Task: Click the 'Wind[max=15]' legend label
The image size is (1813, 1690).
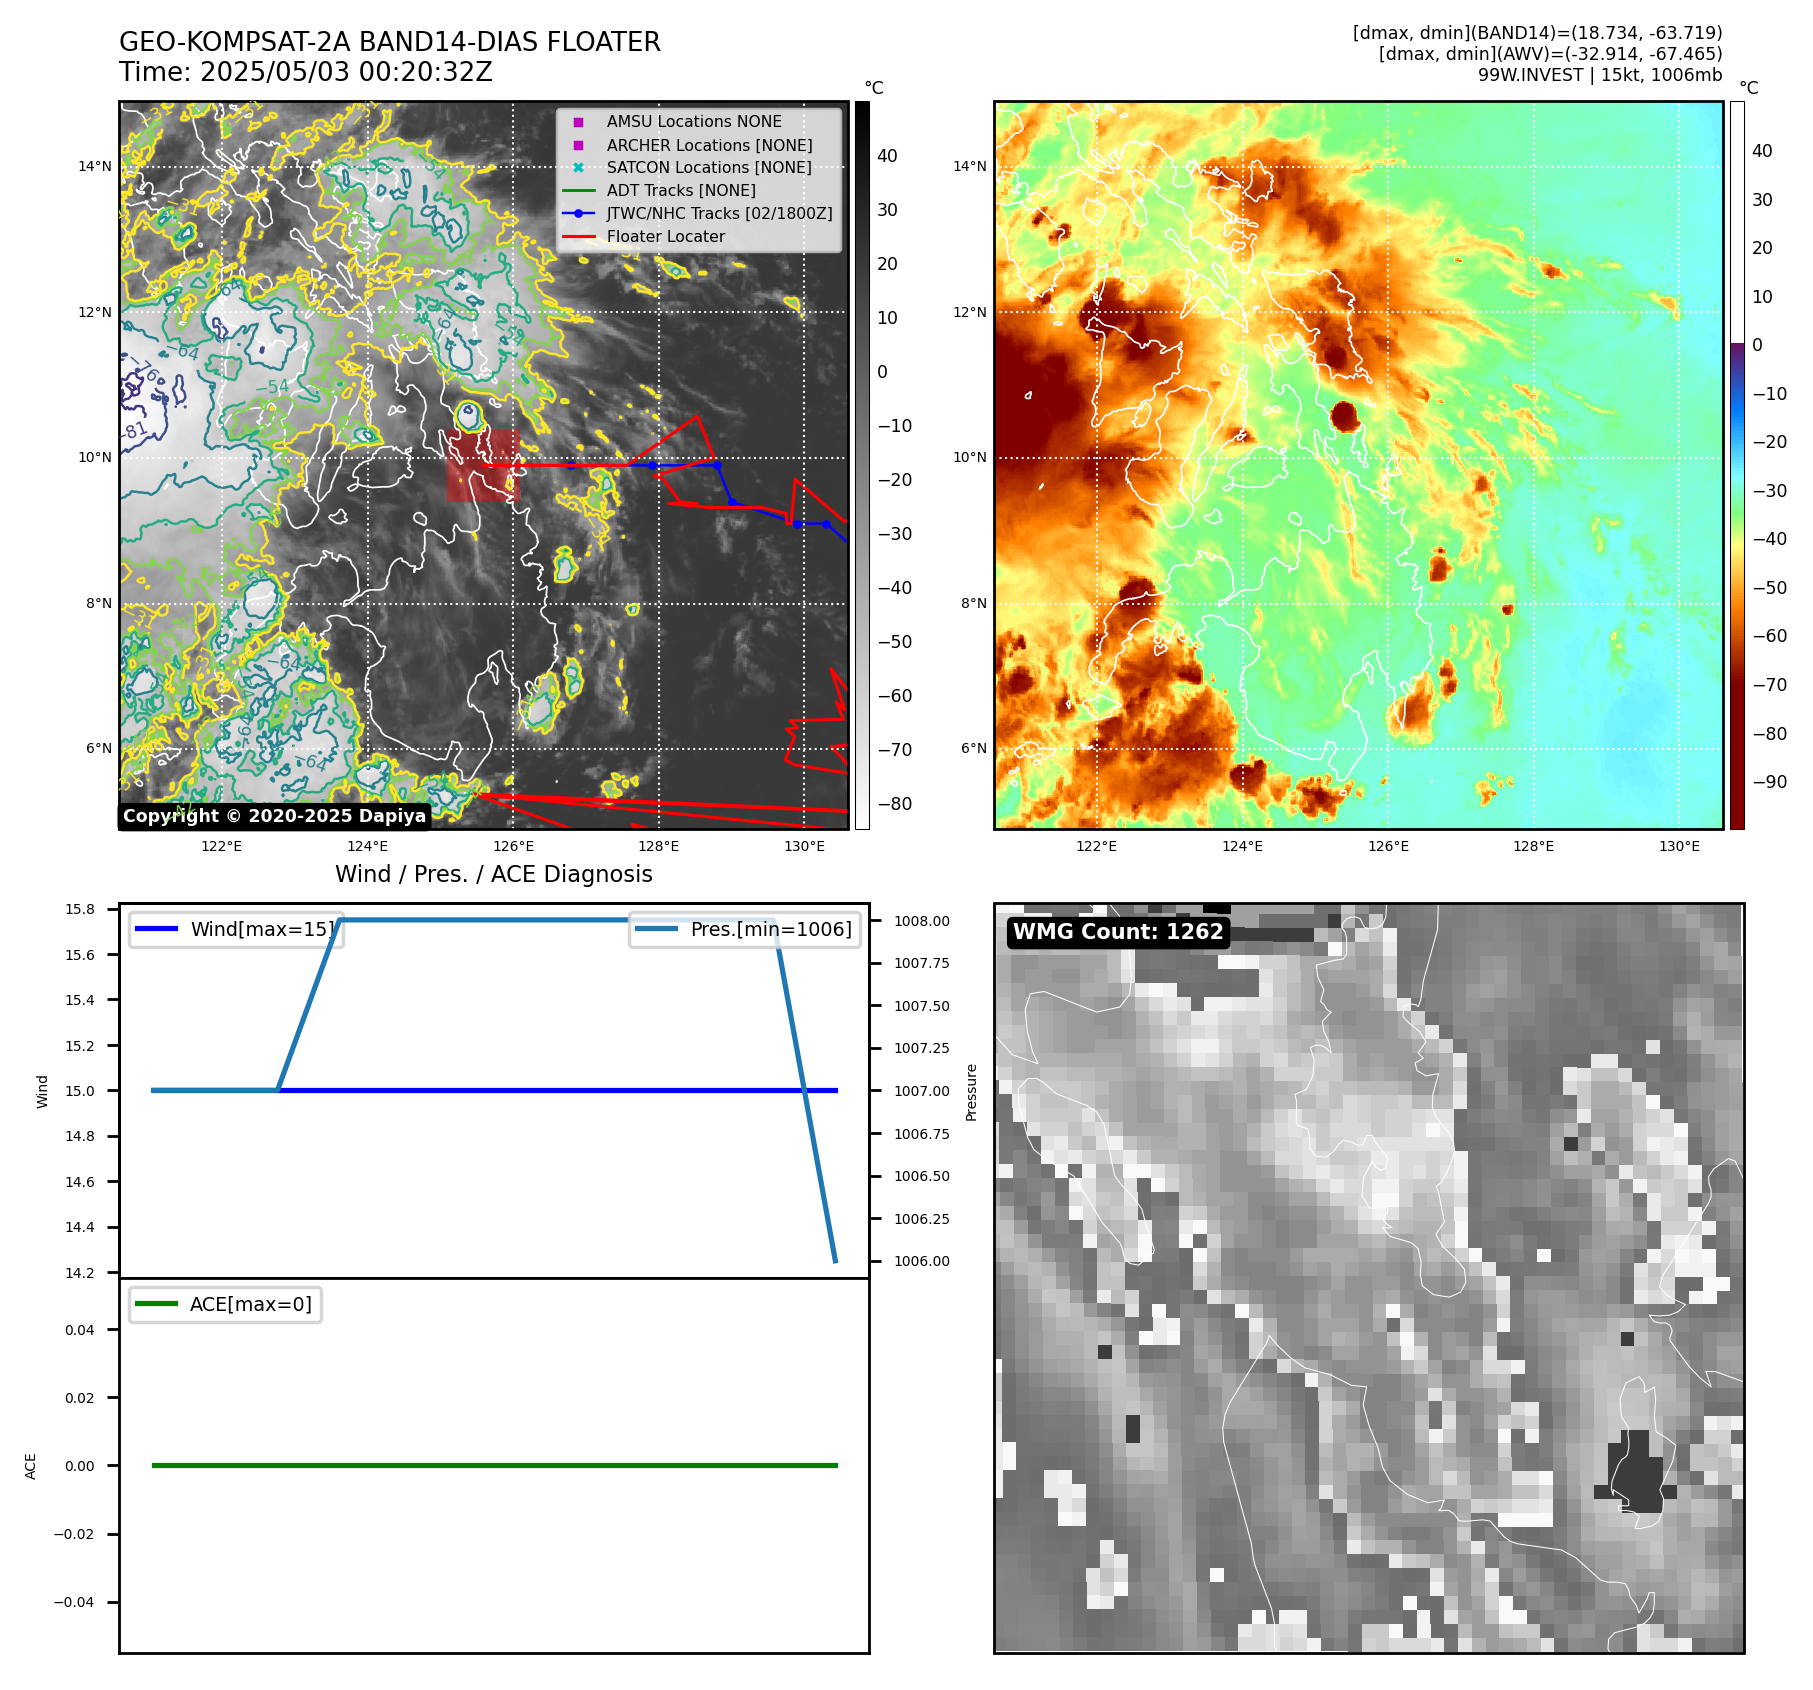Action: coord(263,929)
